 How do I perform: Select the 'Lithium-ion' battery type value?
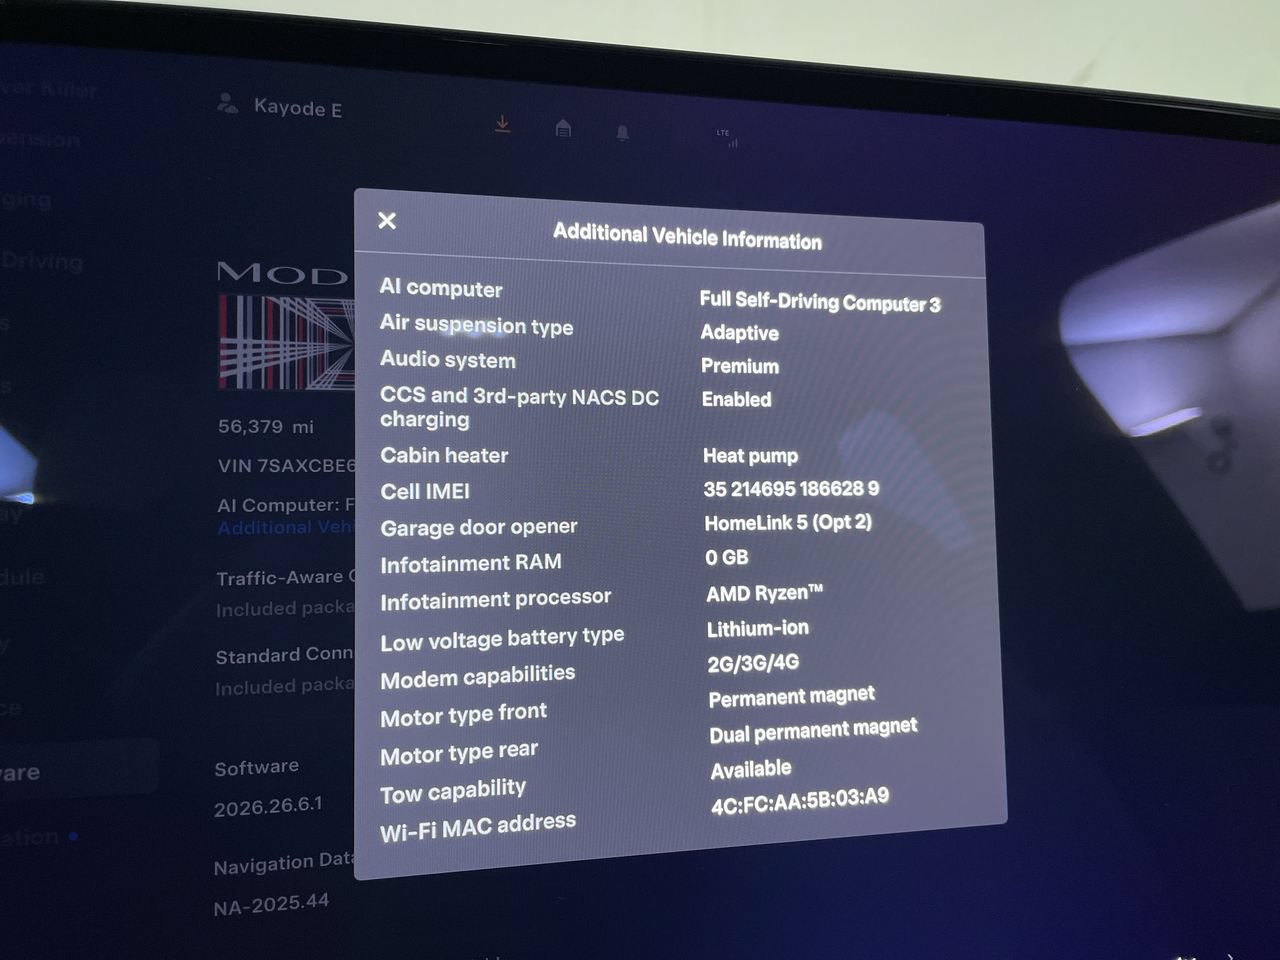[758, 628]
